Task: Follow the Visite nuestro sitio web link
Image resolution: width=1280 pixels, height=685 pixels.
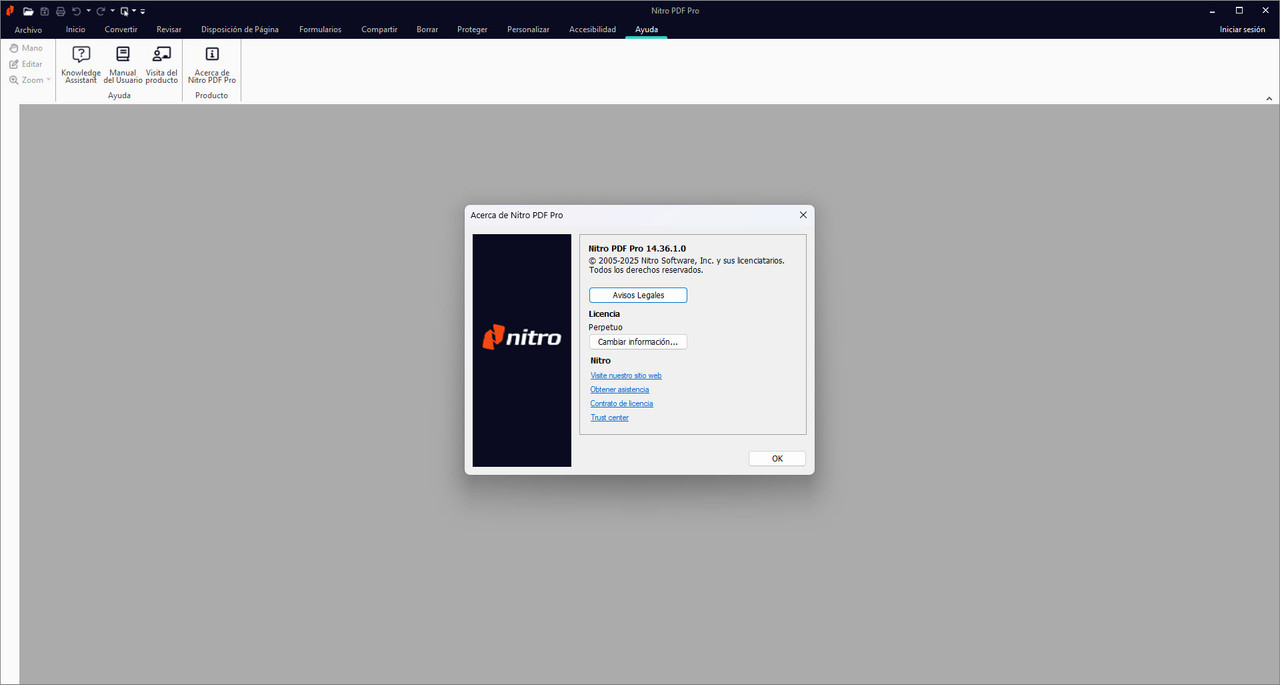Action: pyautogui.click(x=626, y=376)
